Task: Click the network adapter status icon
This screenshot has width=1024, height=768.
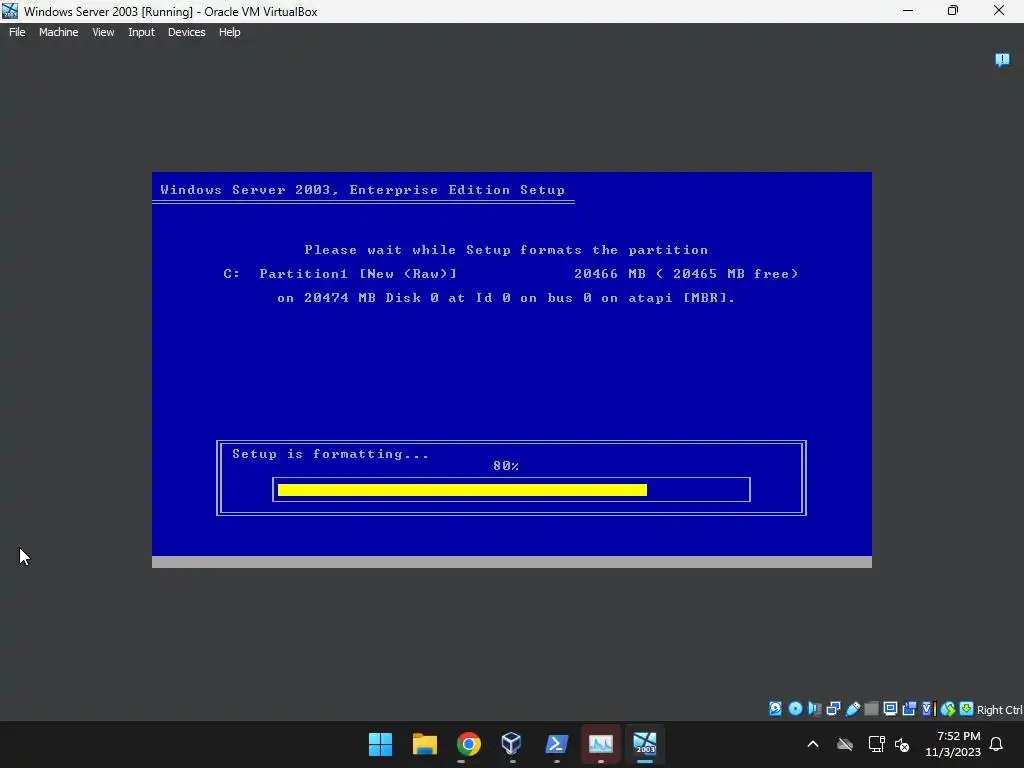Action: click(x=833, y=709)
